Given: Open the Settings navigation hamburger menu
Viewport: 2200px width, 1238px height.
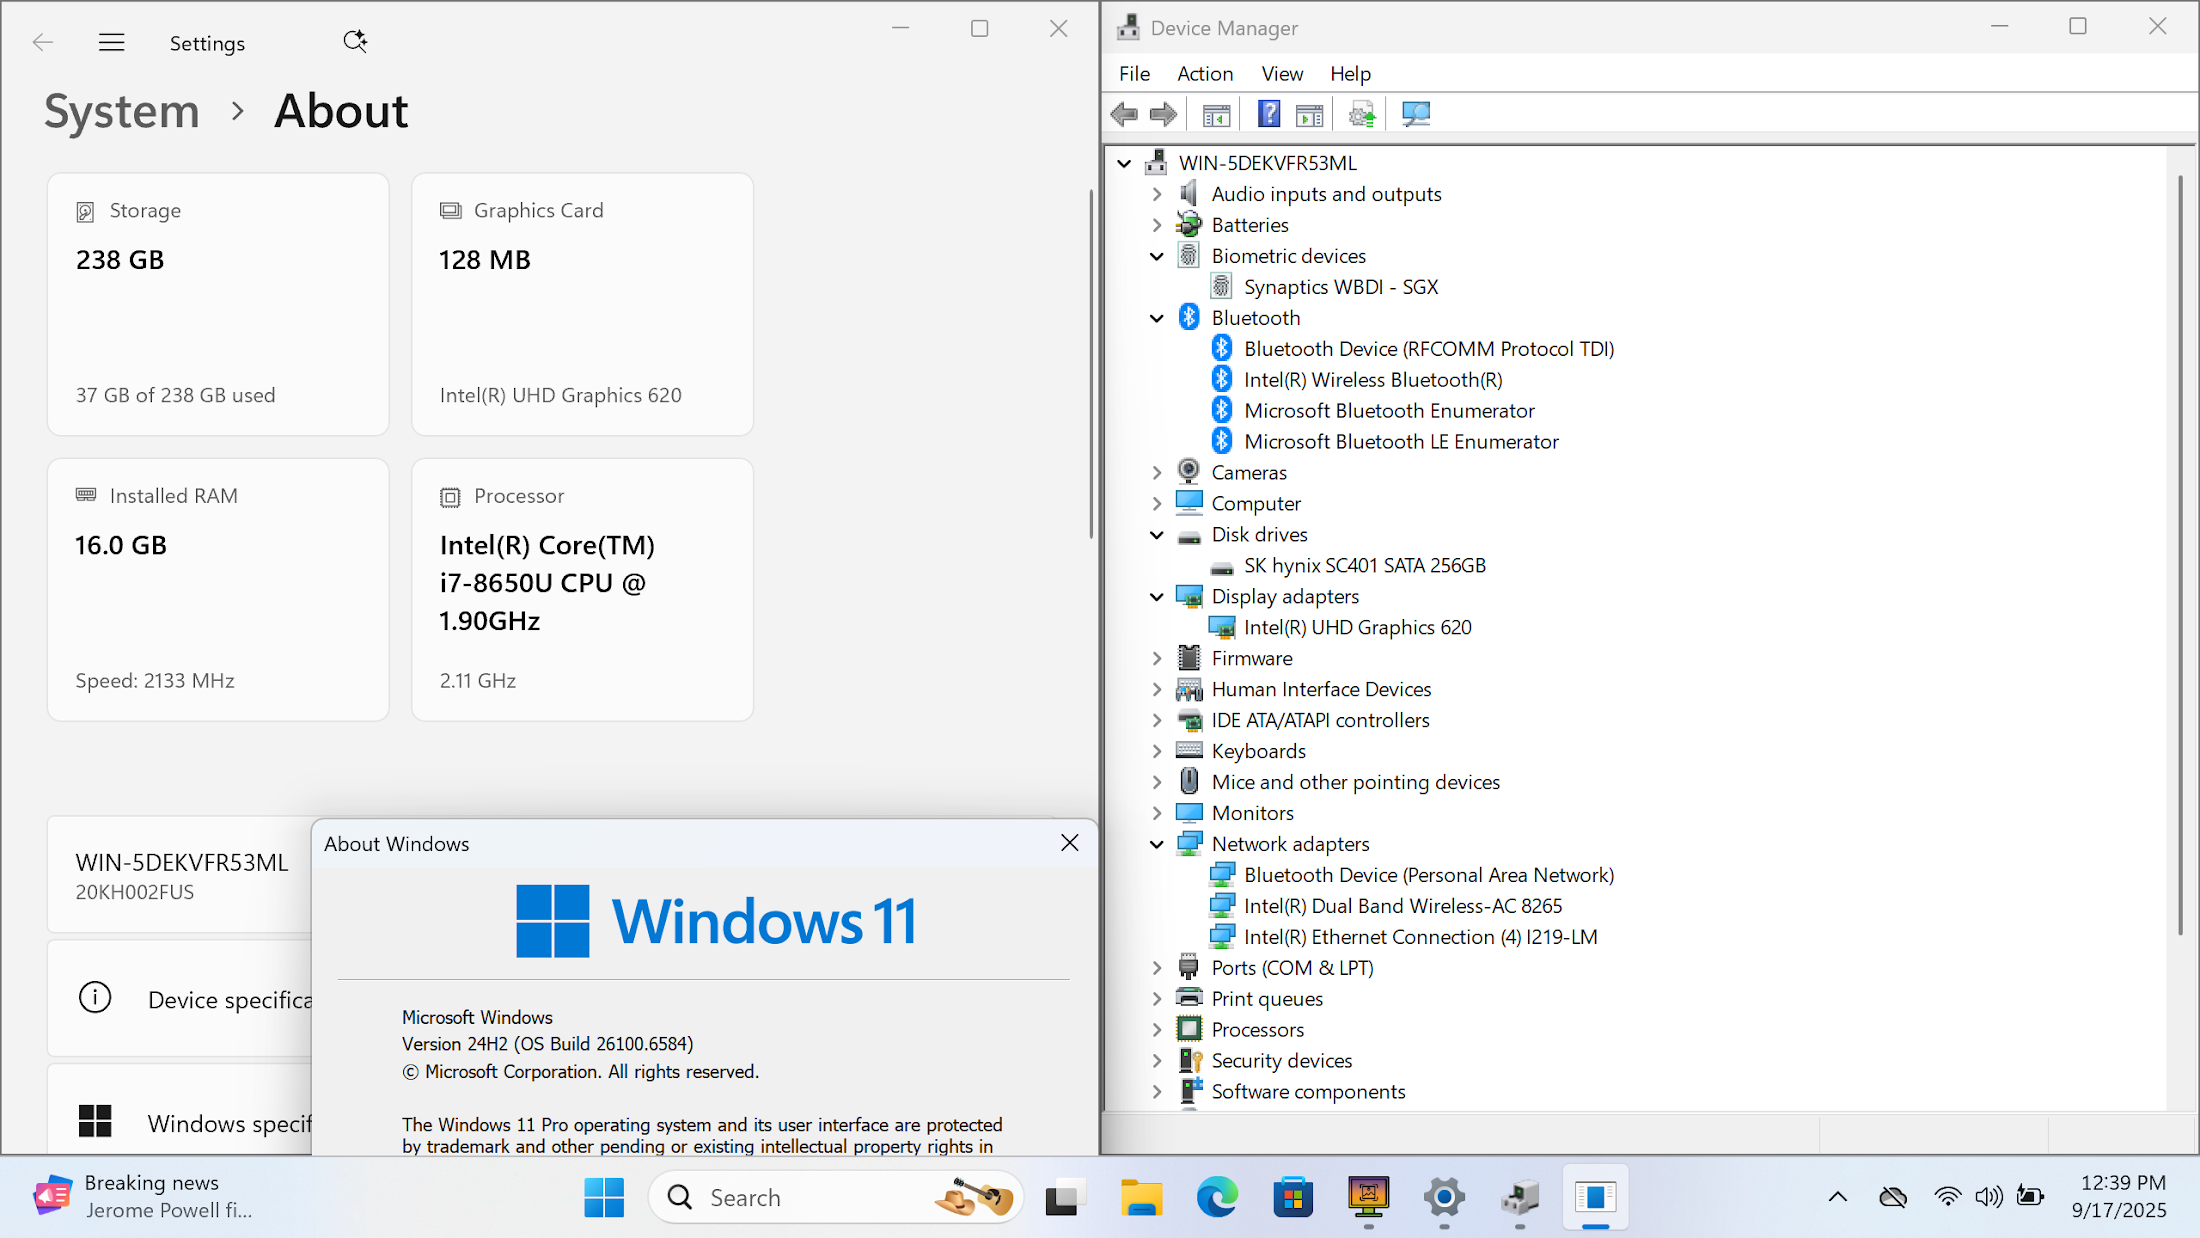Looking at the screenshot, I should pos(111,42).
